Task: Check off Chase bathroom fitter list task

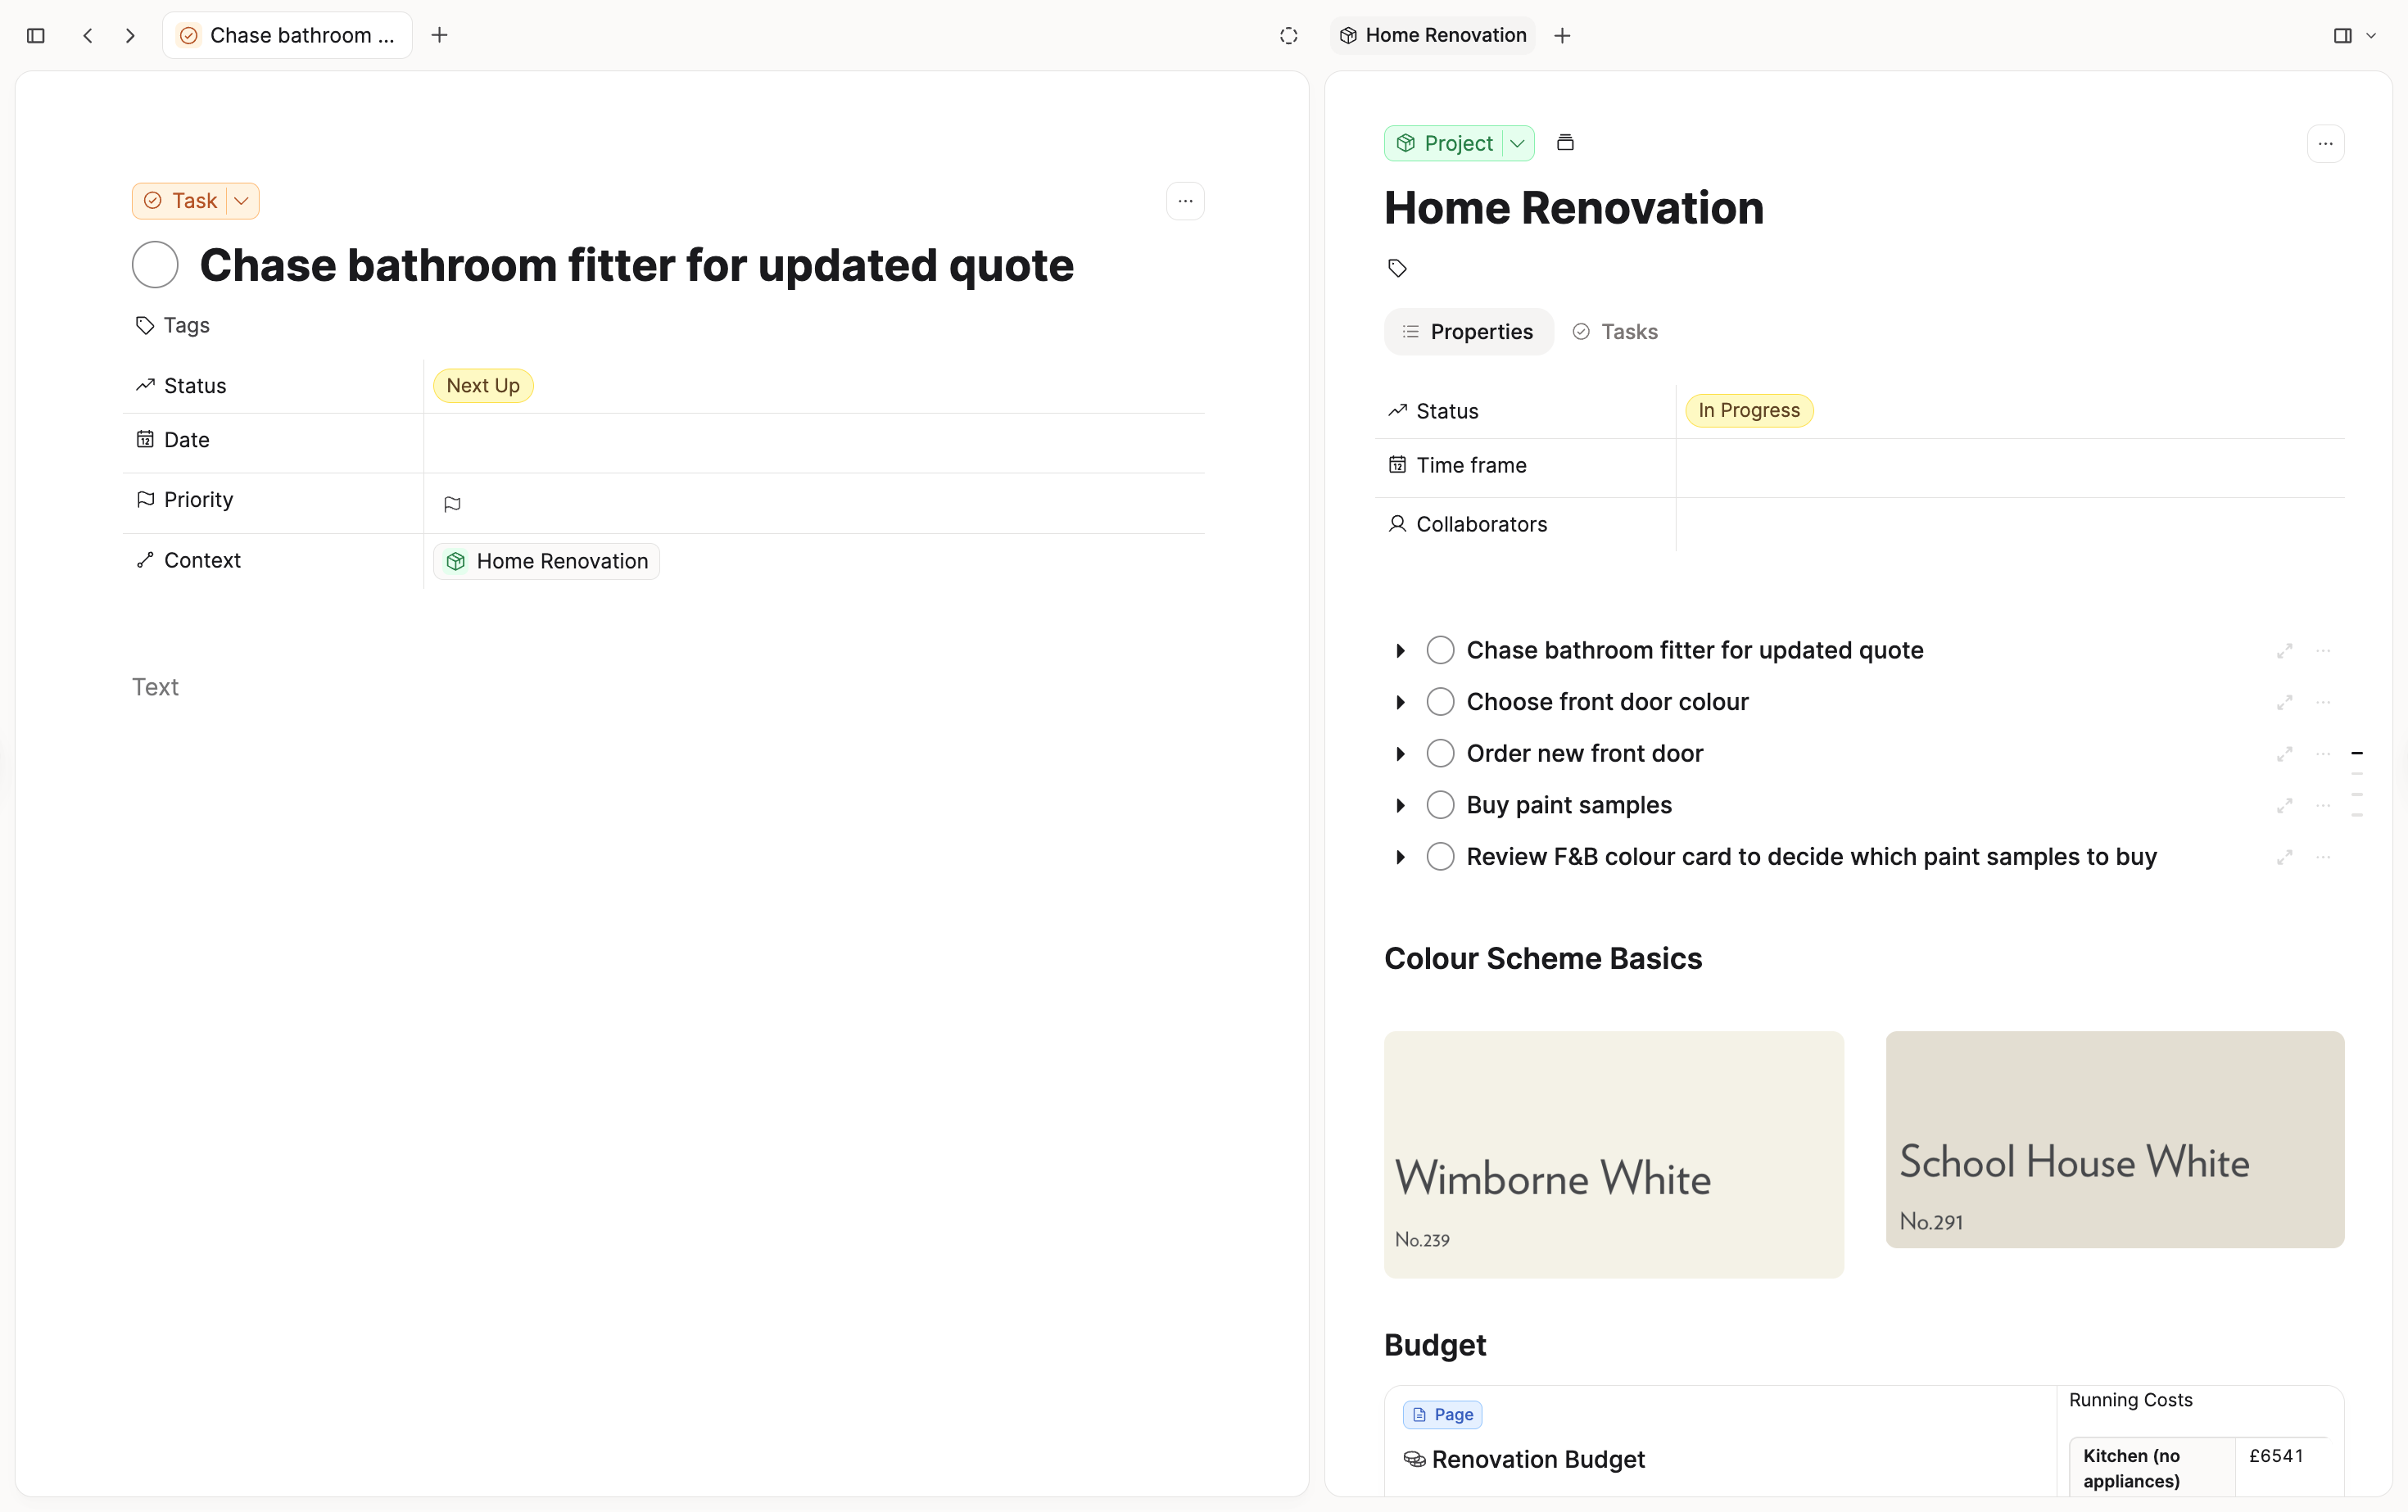Action: click(1440, 651)
